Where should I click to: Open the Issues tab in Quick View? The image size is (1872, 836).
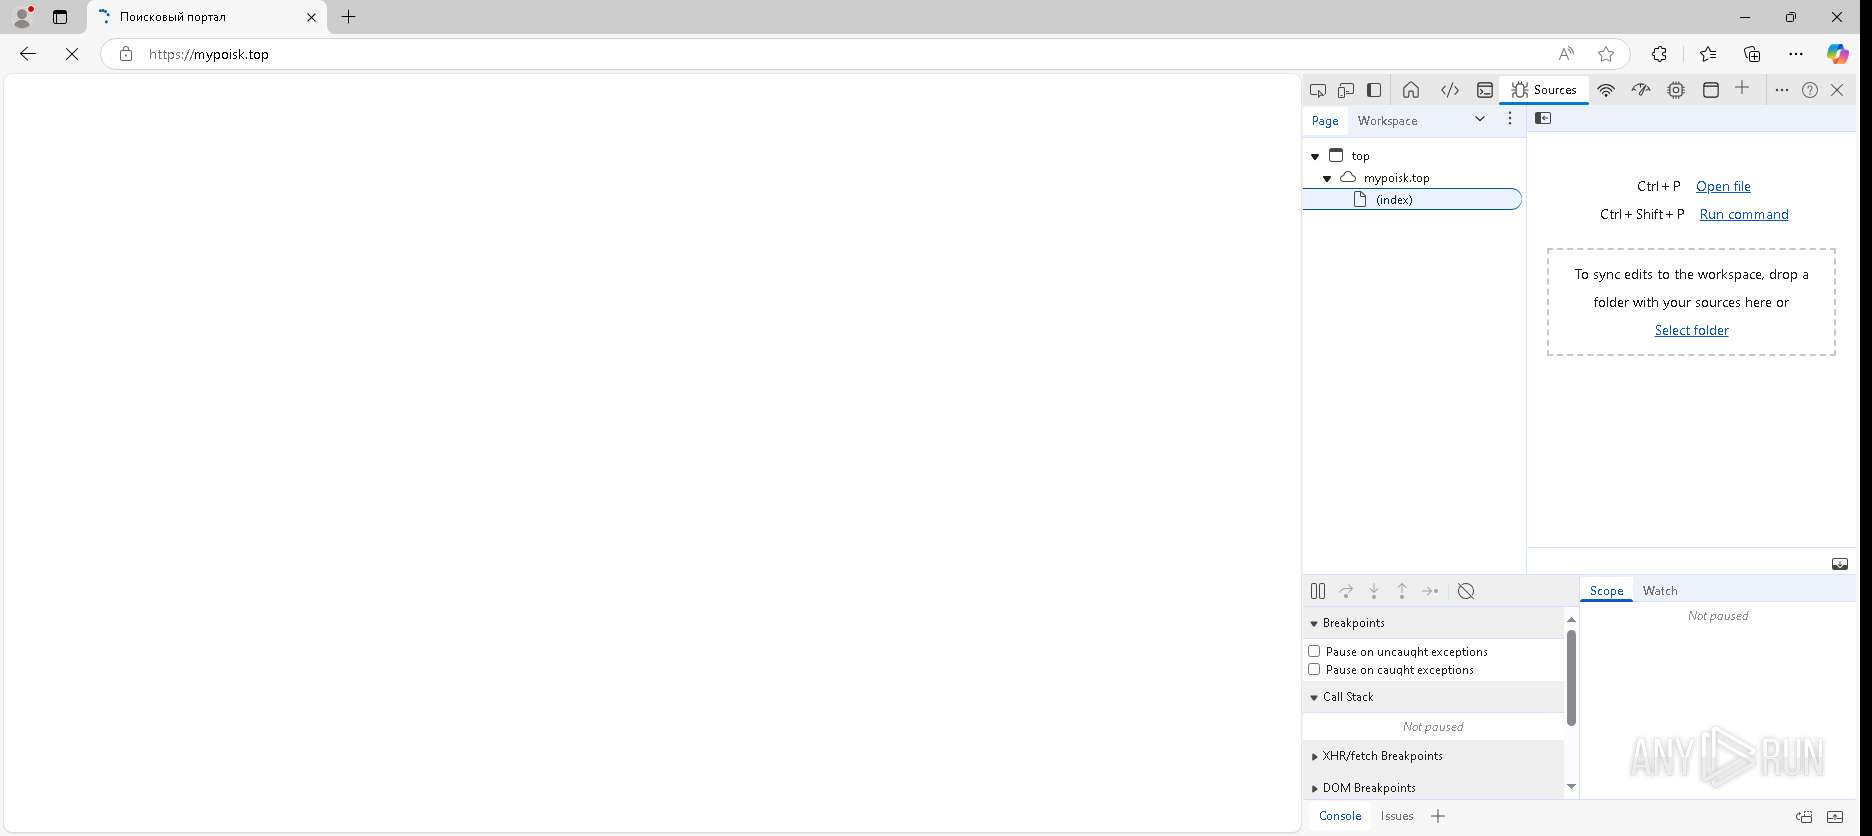1397,816
